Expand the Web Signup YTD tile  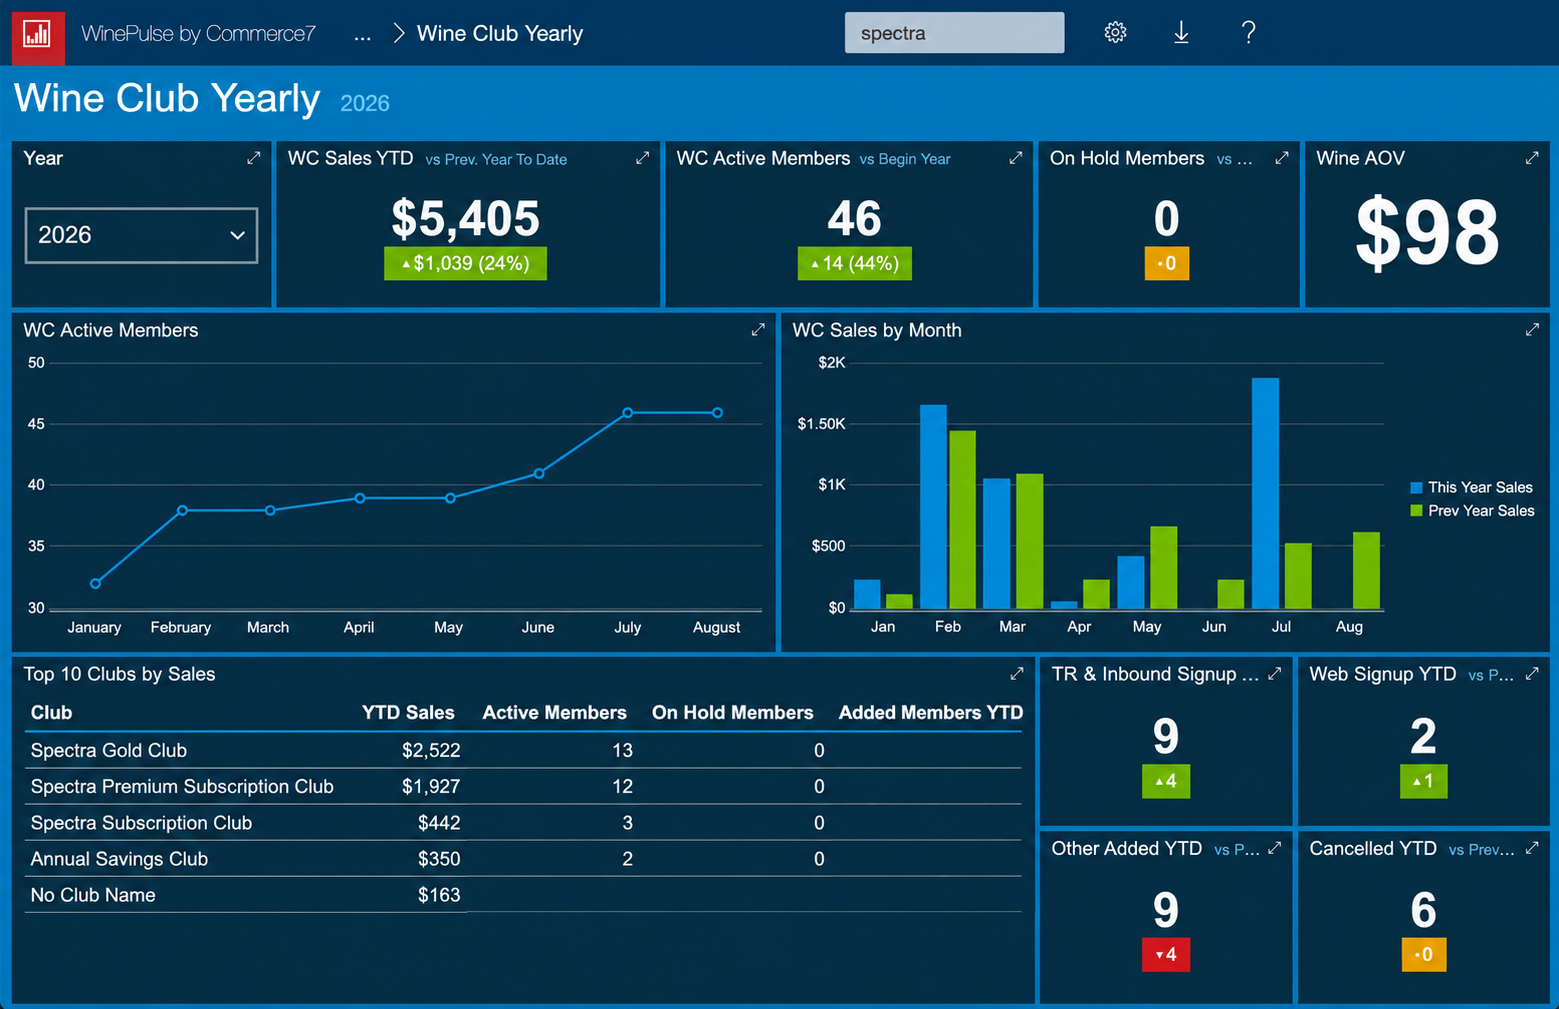(1532, 674)
